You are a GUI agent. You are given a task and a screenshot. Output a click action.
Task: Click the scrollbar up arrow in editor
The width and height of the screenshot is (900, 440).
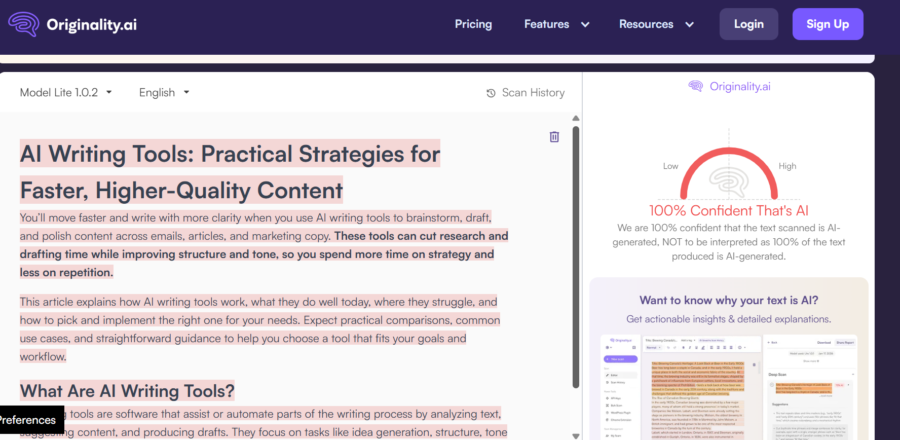tap(576, 118)
